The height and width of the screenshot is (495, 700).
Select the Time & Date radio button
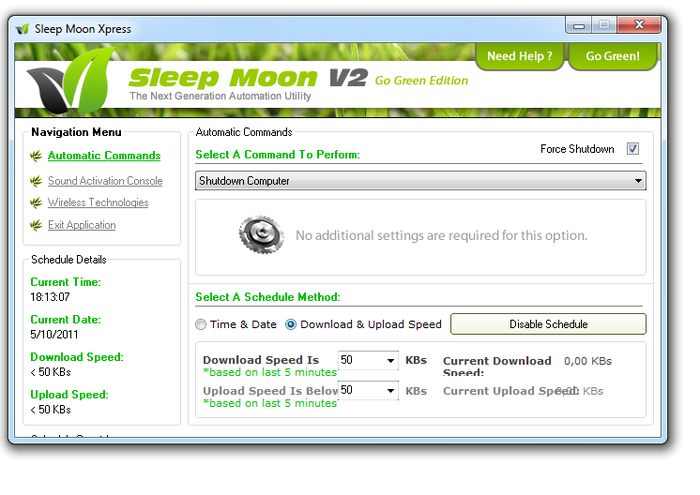tap(201, 324)
